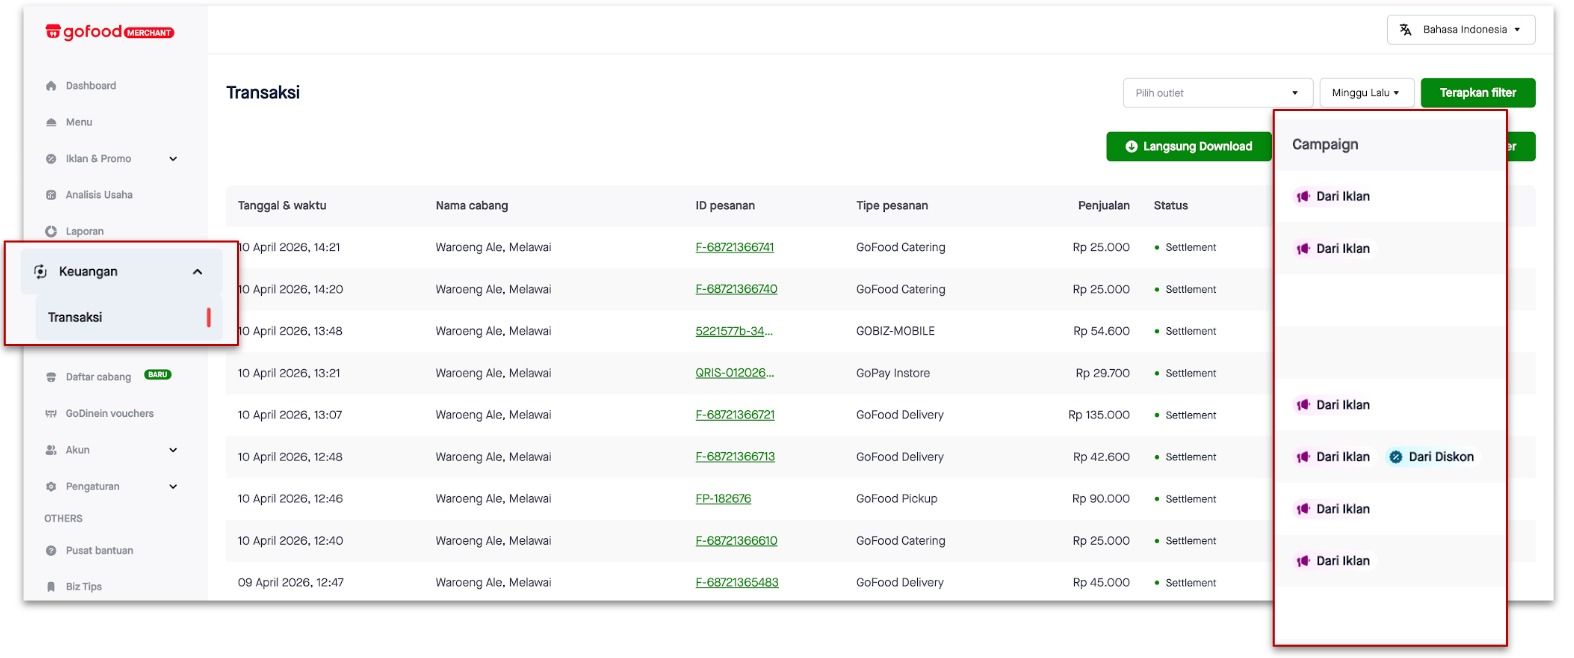The width and height of the screenshot is (1574, 658).
Task: Click the Dashboard home icon
Action: [x=51, y=86]
